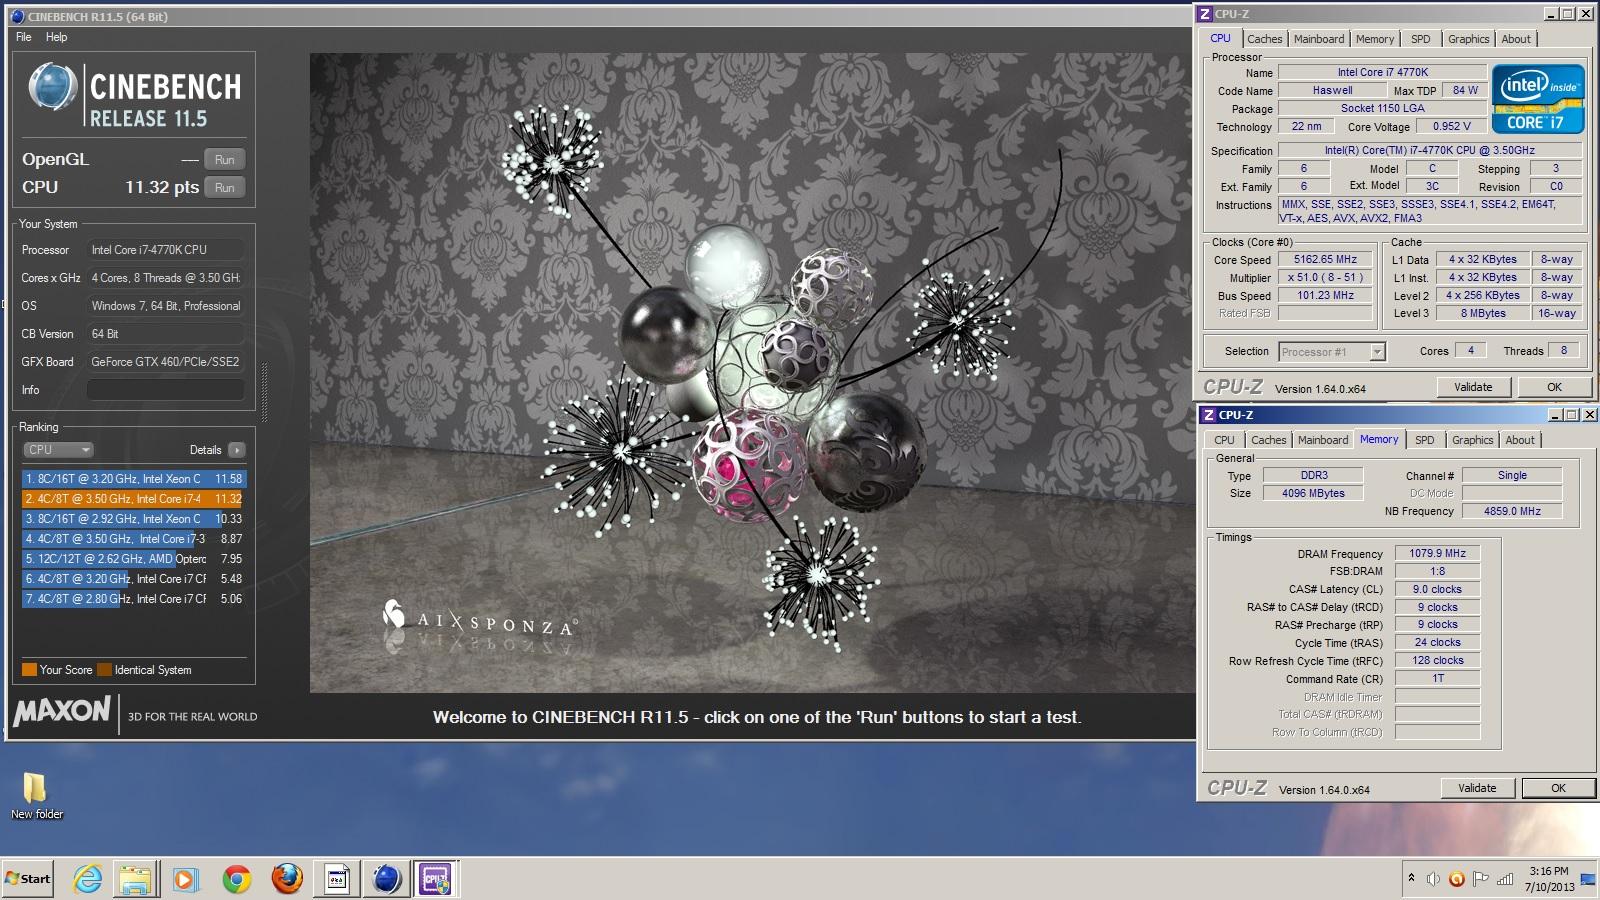Screen dimensions: 1600x900
Task: Run the OpenGL benchmark test
Action: click(x=225, y=160)
